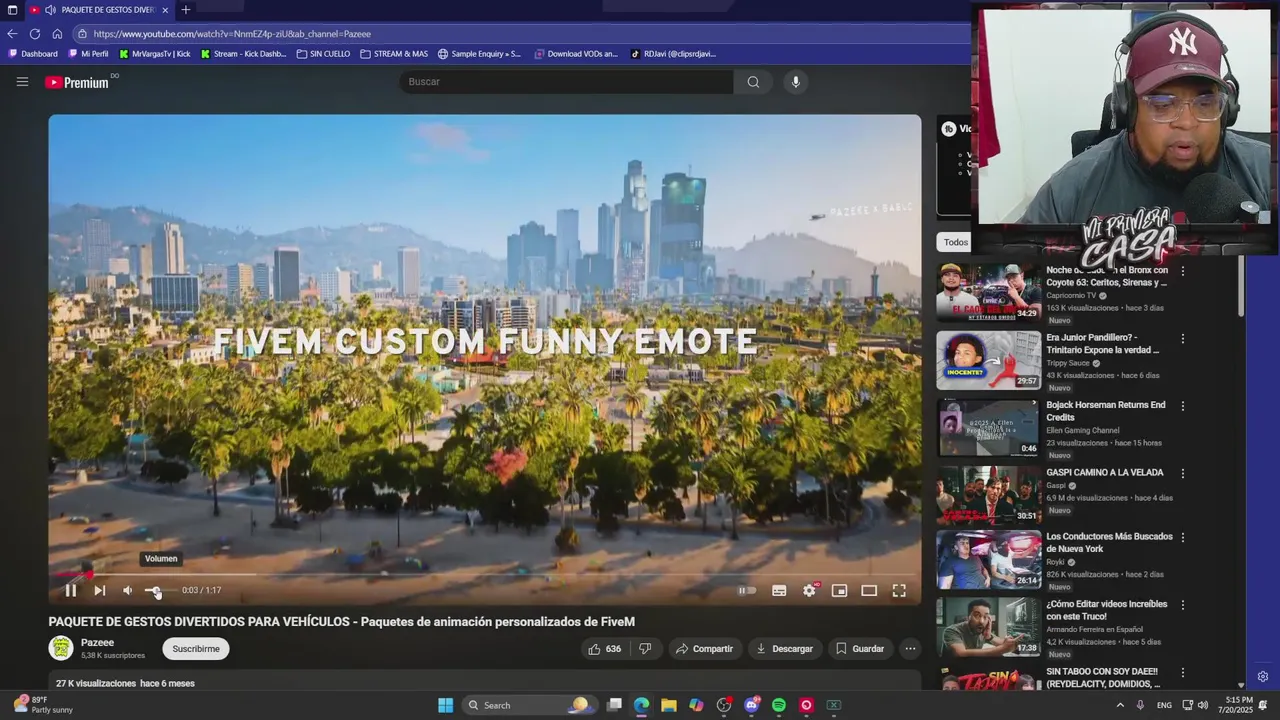Save the video with Guardar
Image resolution: width=1280 pixels, height=720 pixels.
[860, 649]
